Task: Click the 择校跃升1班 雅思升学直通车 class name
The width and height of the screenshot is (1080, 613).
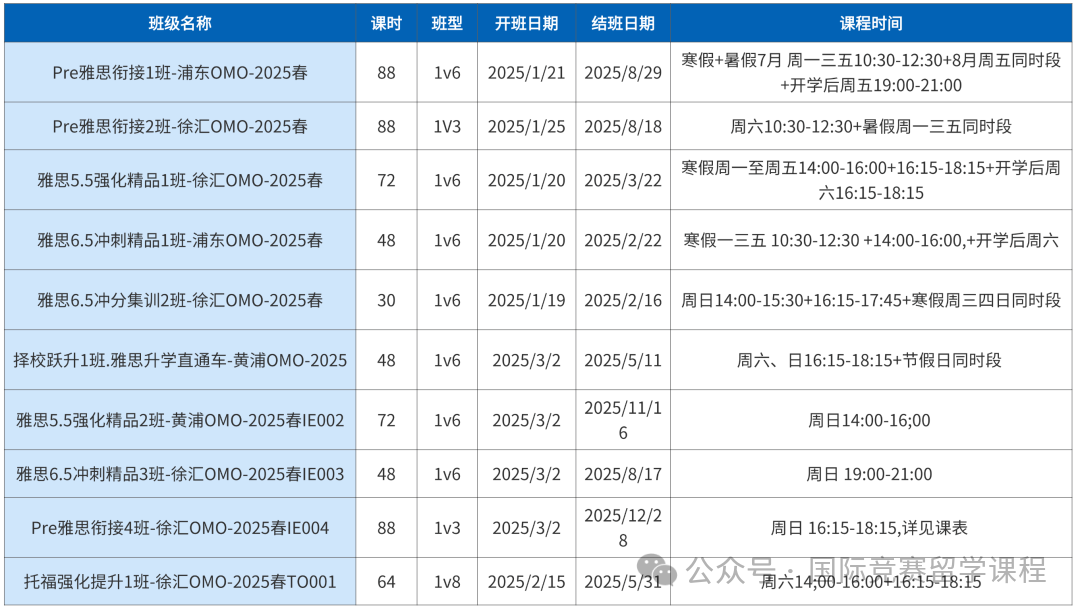Action: (x=180, y=360)
